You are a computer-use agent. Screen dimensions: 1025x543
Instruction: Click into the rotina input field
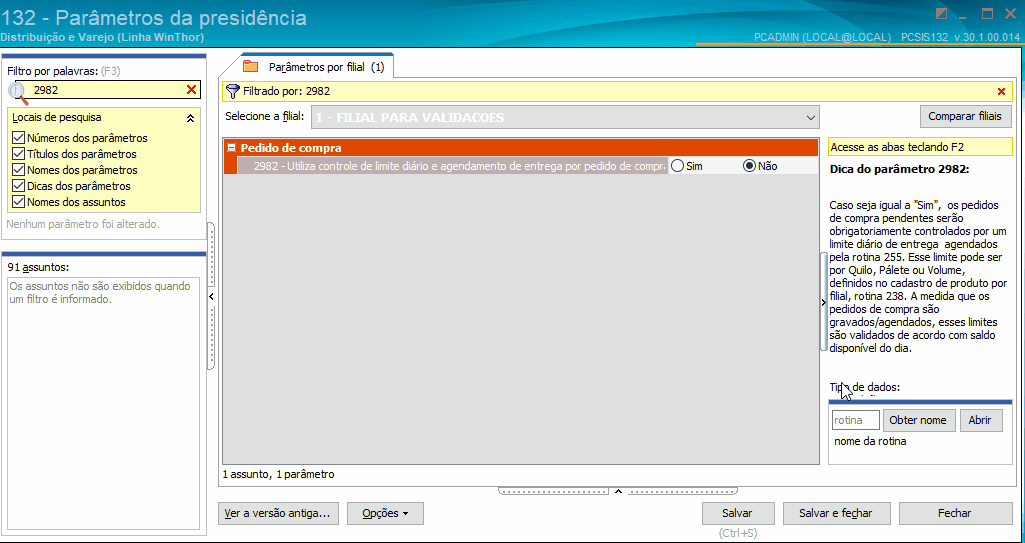tap(856, 420)
